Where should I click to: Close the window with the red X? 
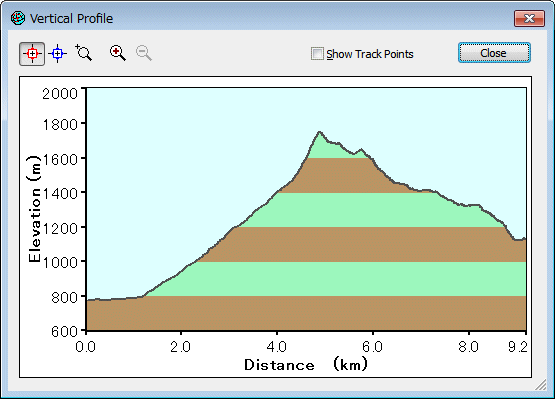(x=529, y=18)
